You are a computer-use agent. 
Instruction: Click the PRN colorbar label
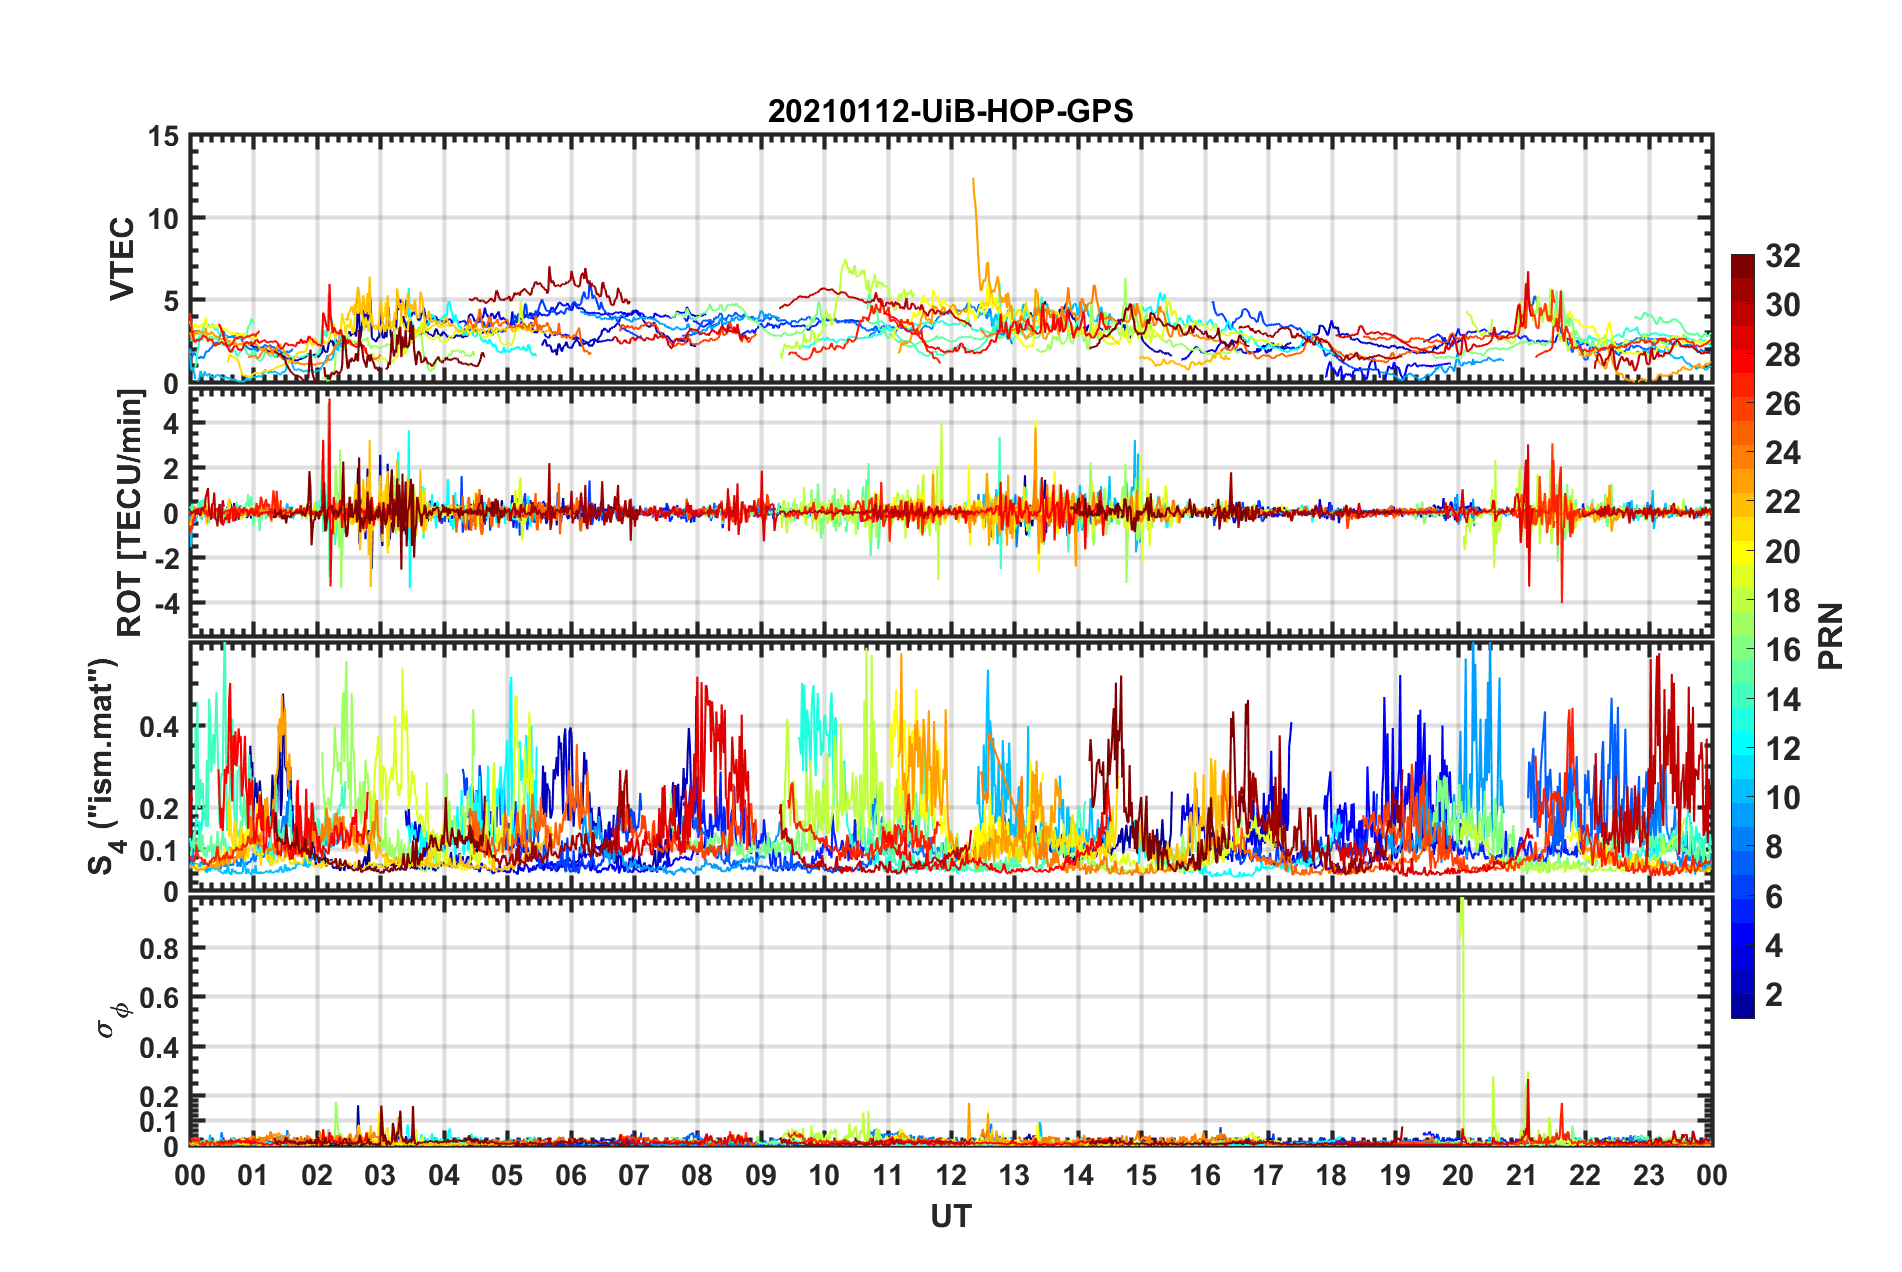click(1831, 636)
